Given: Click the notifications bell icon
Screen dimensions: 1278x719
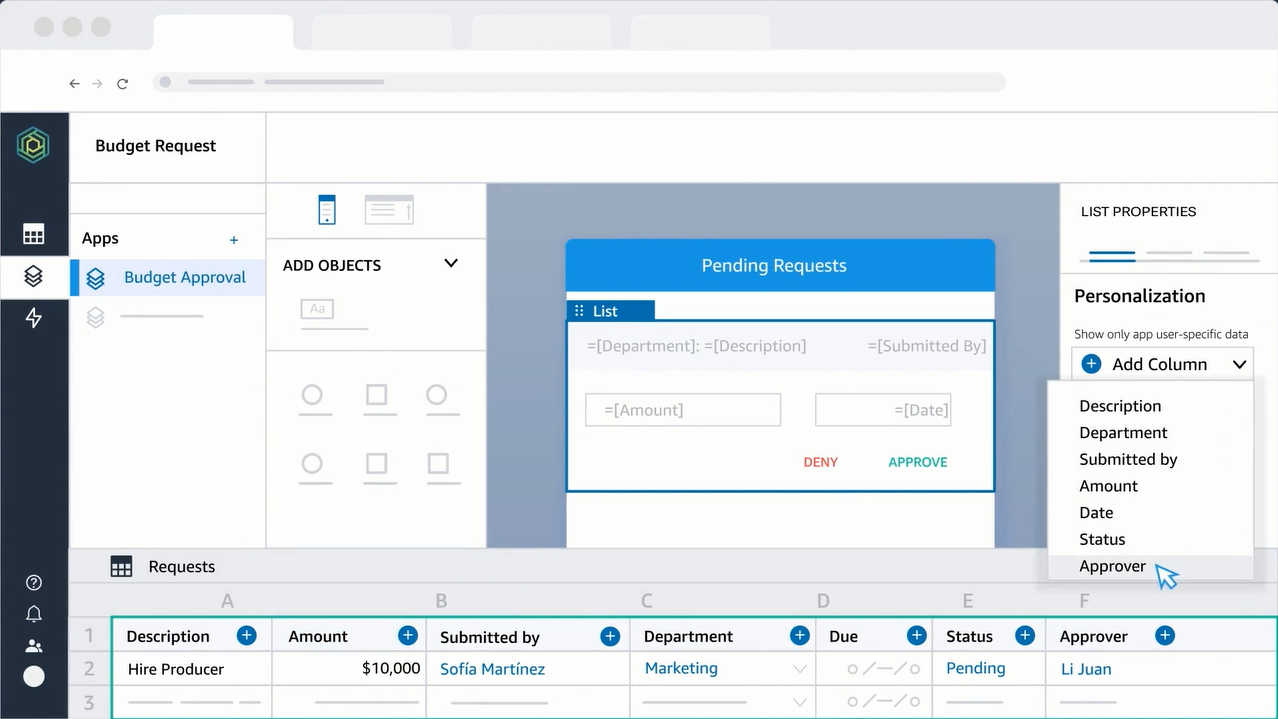Looking at the screenshot, I should 34,614.
